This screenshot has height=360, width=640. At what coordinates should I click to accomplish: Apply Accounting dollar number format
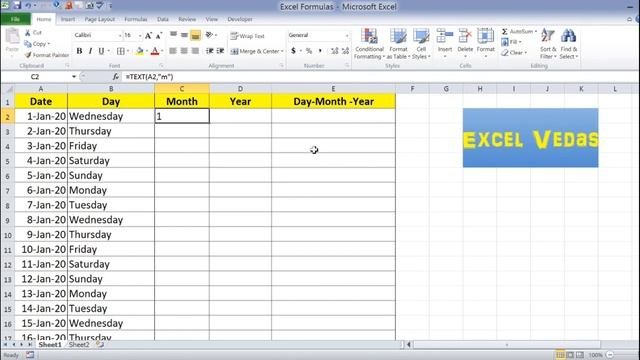[x=293, y=51]
